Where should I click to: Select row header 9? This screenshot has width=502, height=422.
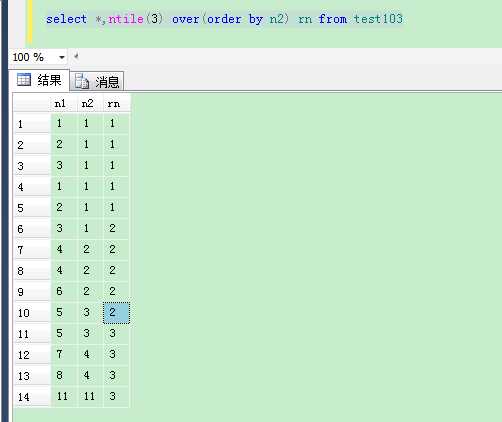32,292
